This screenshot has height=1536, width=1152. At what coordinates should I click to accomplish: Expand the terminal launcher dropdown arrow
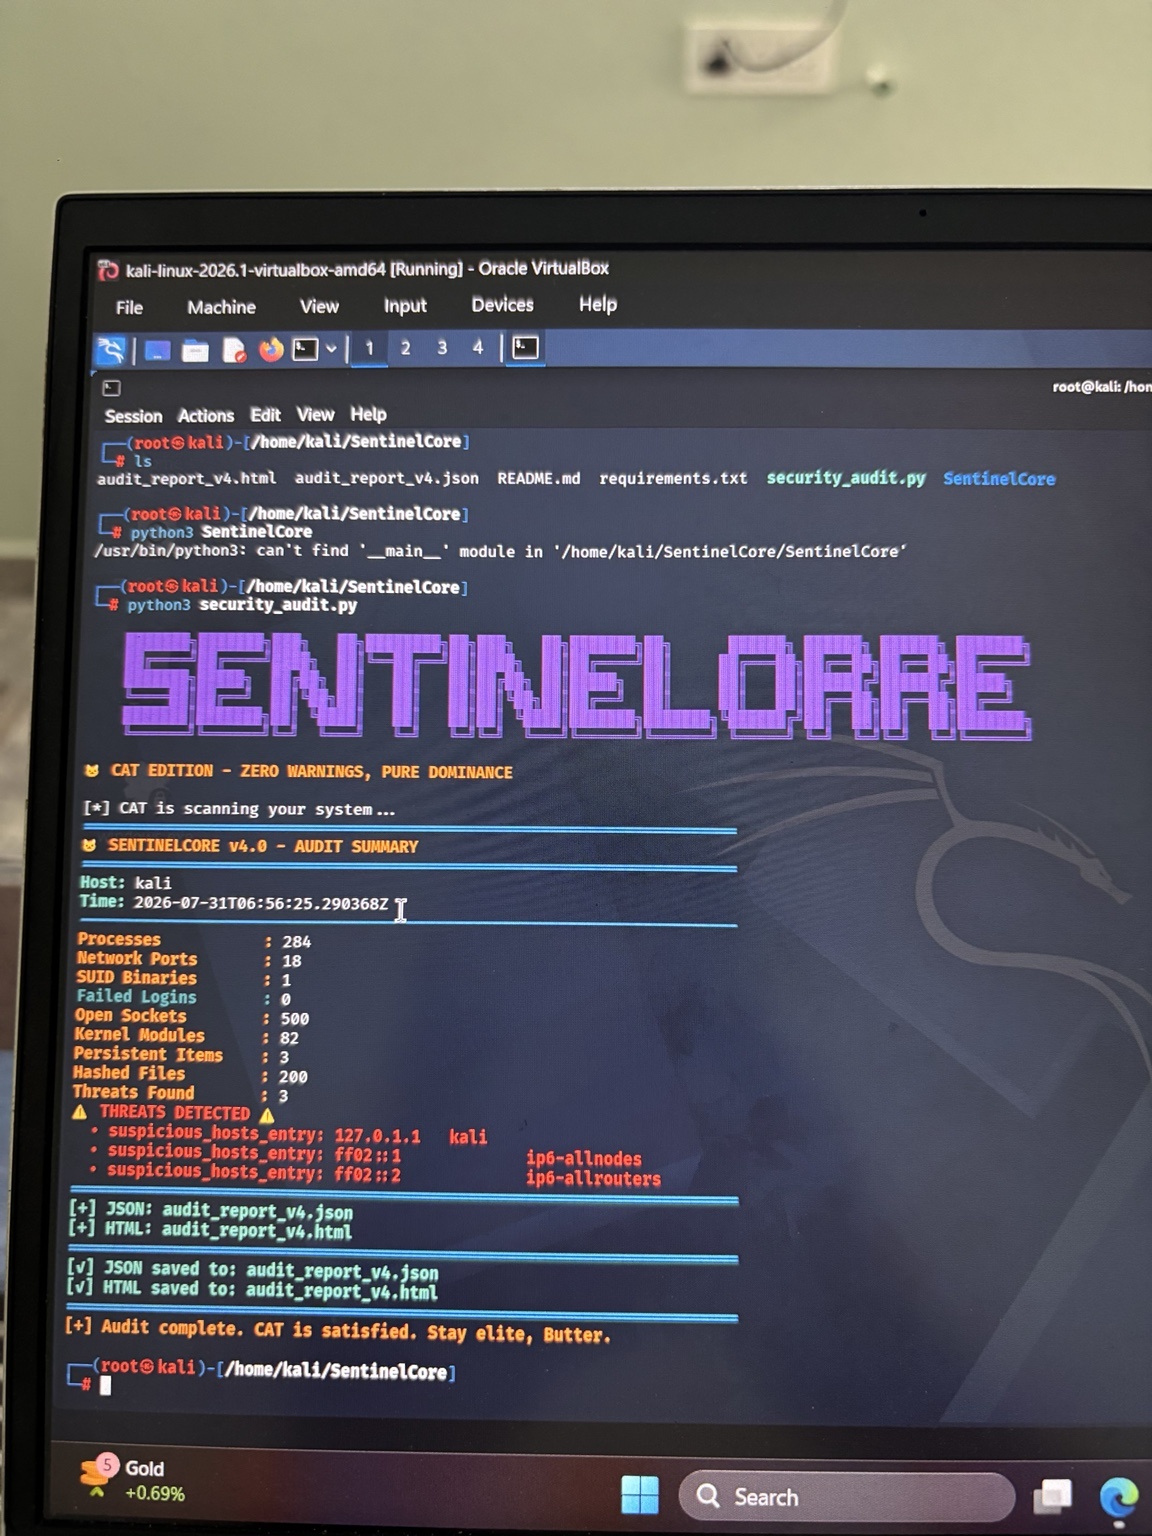point(331,349)
